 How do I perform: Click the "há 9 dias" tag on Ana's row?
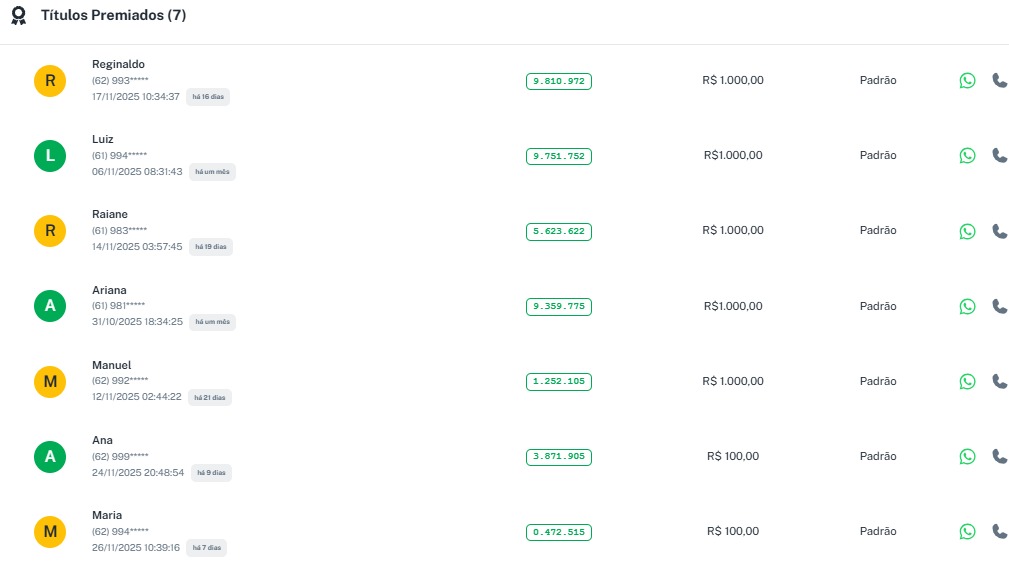(x=212, y=472)
